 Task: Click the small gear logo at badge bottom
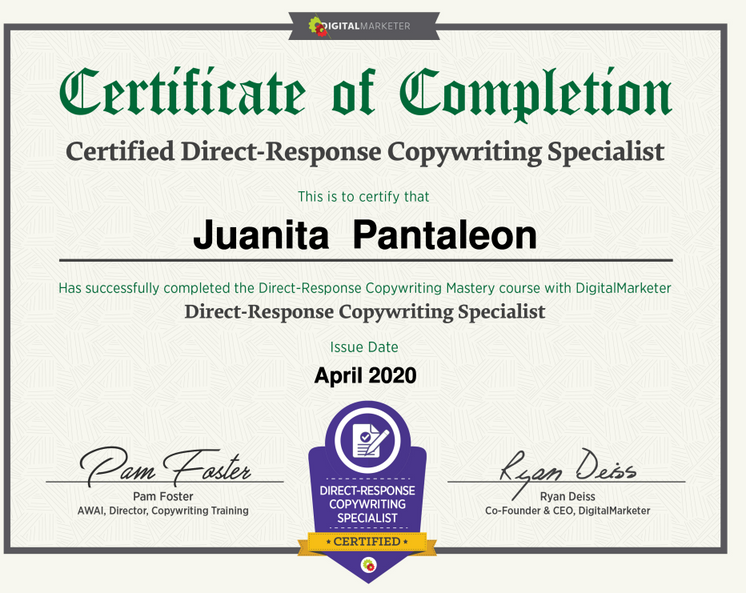pyautogui.click(x=369, y=565)
